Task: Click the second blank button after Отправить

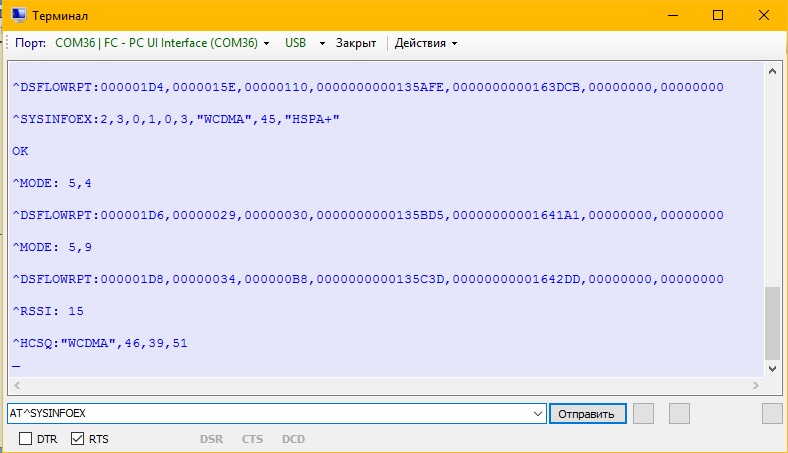Action: 679,413
